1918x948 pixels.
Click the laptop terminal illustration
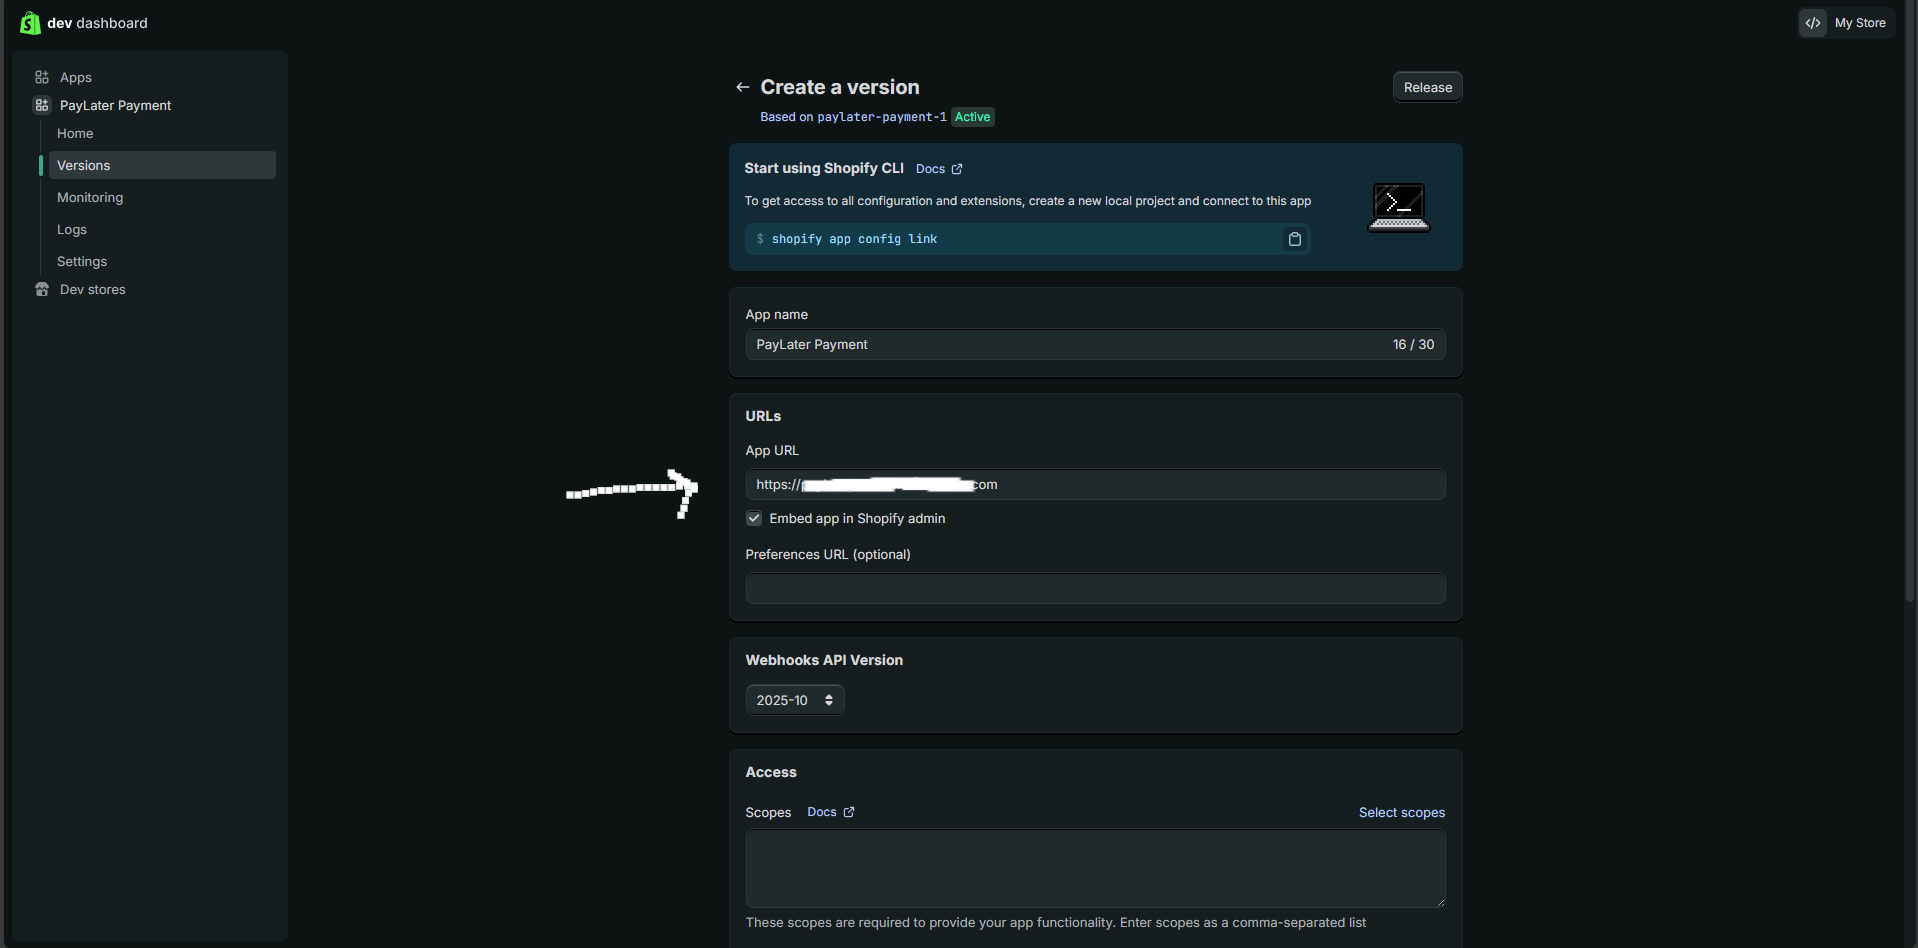[1398, 208]
